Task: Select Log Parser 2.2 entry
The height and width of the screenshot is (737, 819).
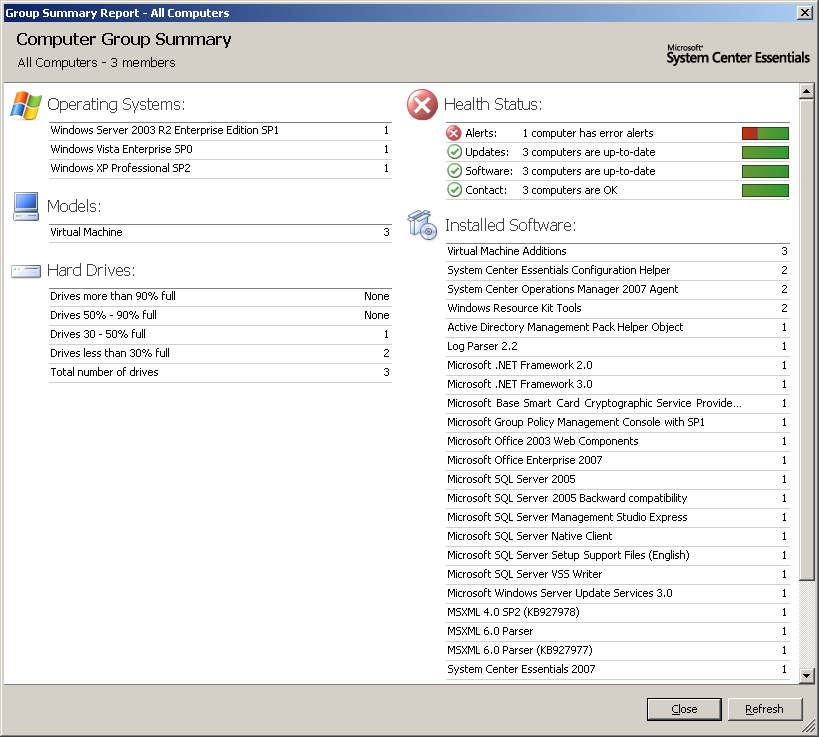Action: 617,346
